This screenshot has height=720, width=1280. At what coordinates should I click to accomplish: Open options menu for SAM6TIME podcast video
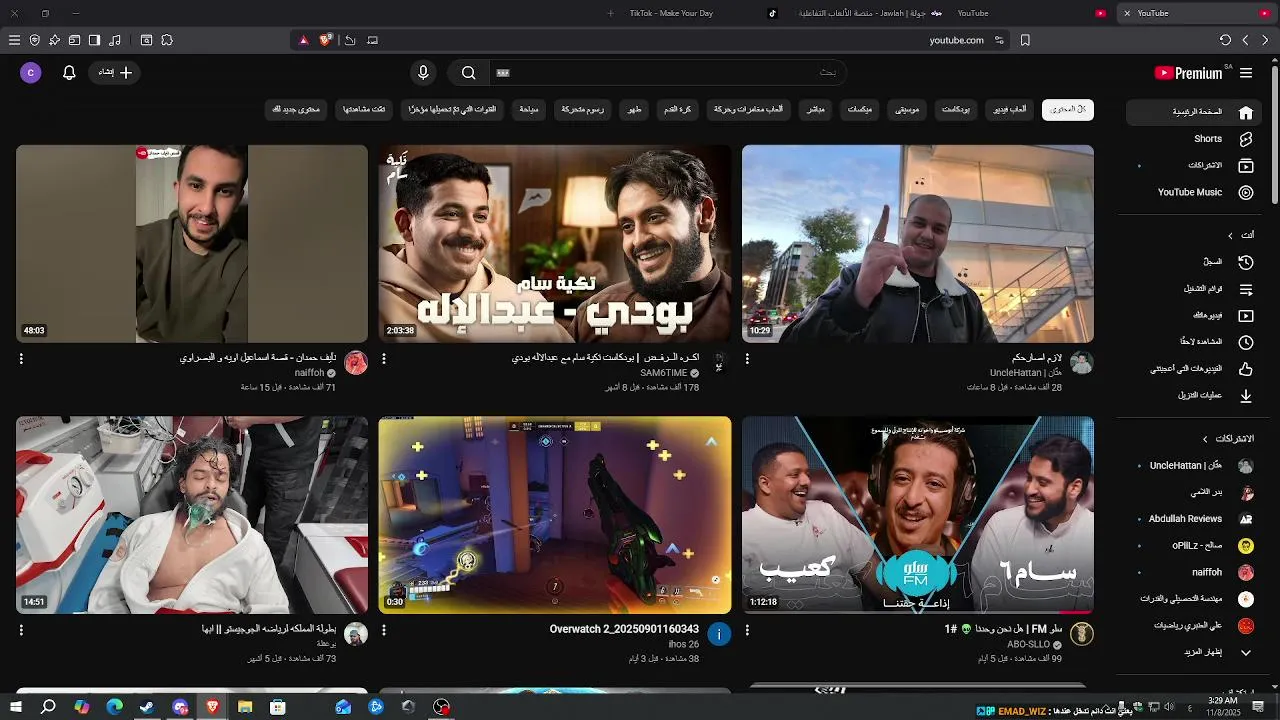tap(384, 358)
